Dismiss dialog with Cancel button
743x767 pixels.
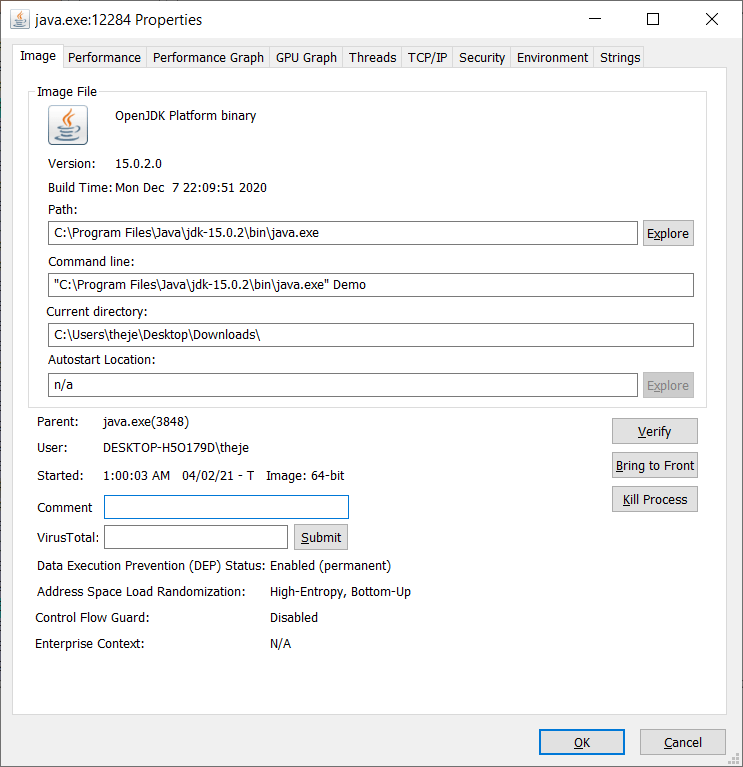pyautogui.click(x=683, y=743)
